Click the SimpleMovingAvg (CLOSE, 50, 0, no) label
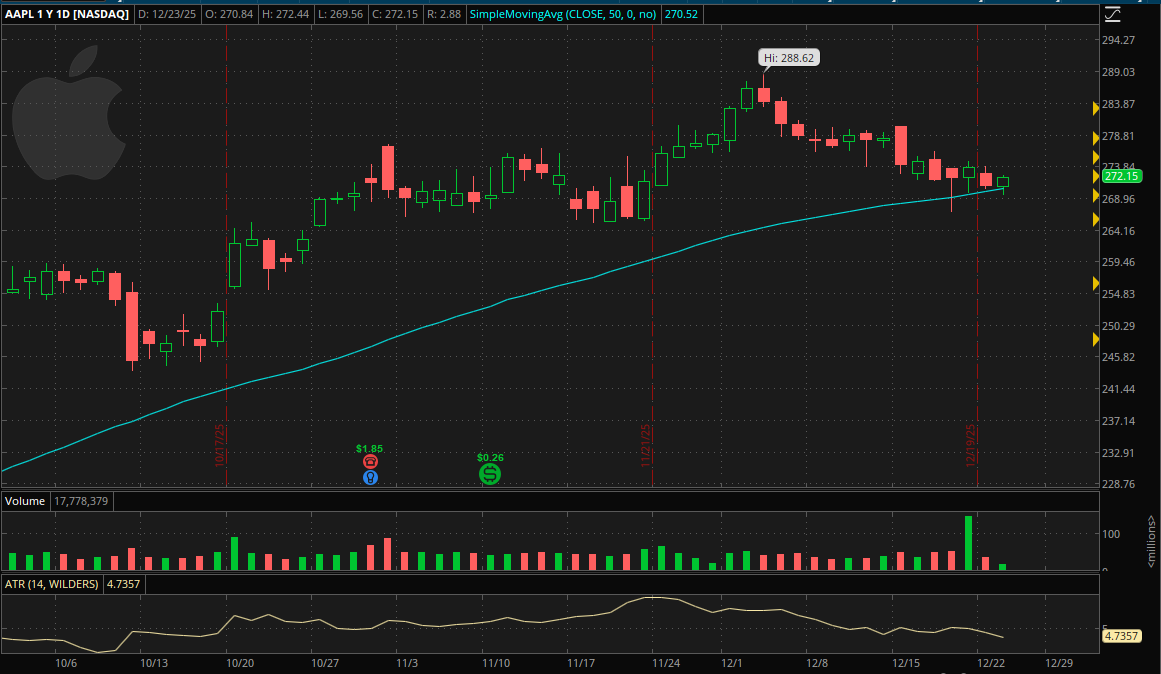This screenshot has height=674, width=1161. click(x=563, y=14)
